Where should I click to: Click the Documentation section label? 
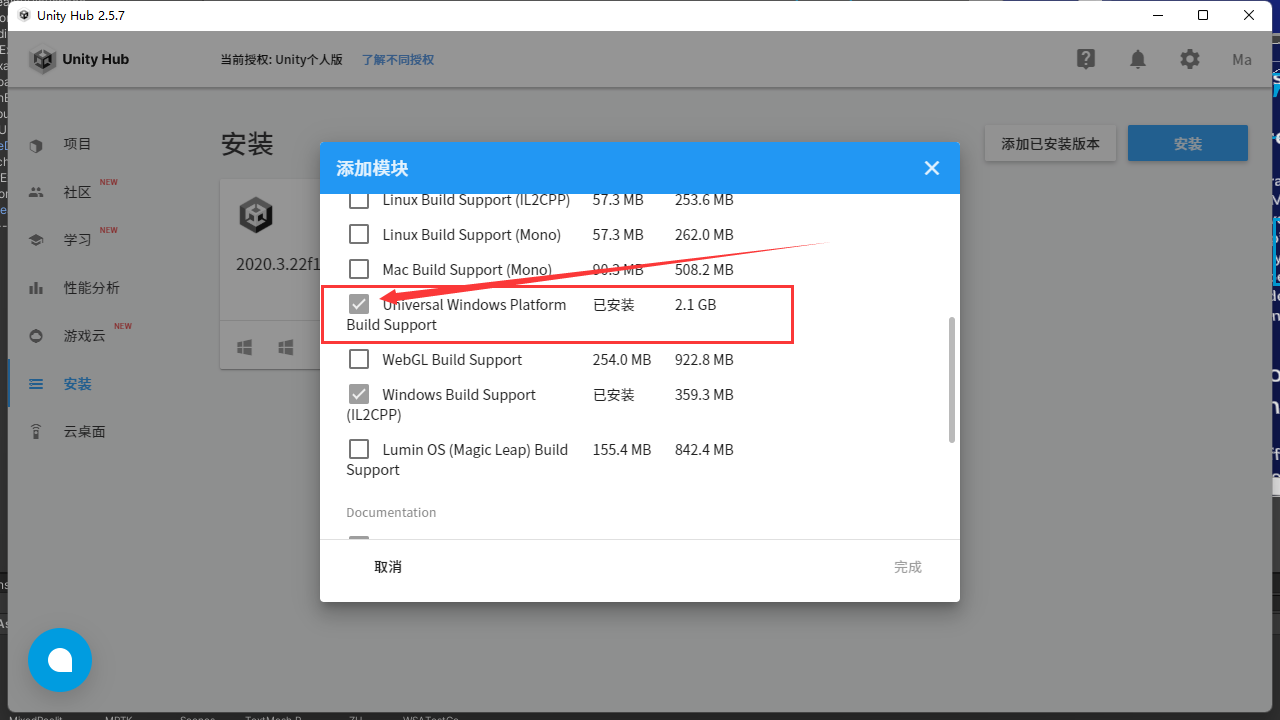click(x=391, y=512)
